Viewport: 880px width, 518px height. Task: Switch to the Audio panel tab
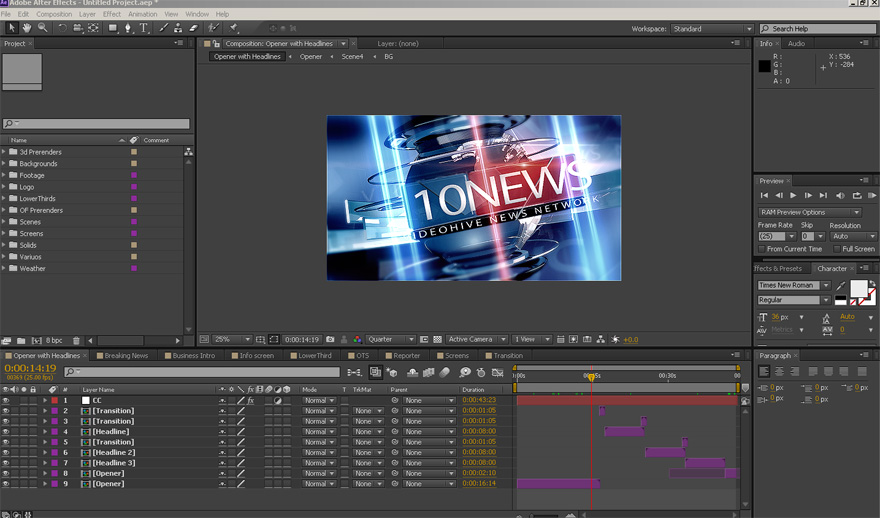click(x=796, y=43)
